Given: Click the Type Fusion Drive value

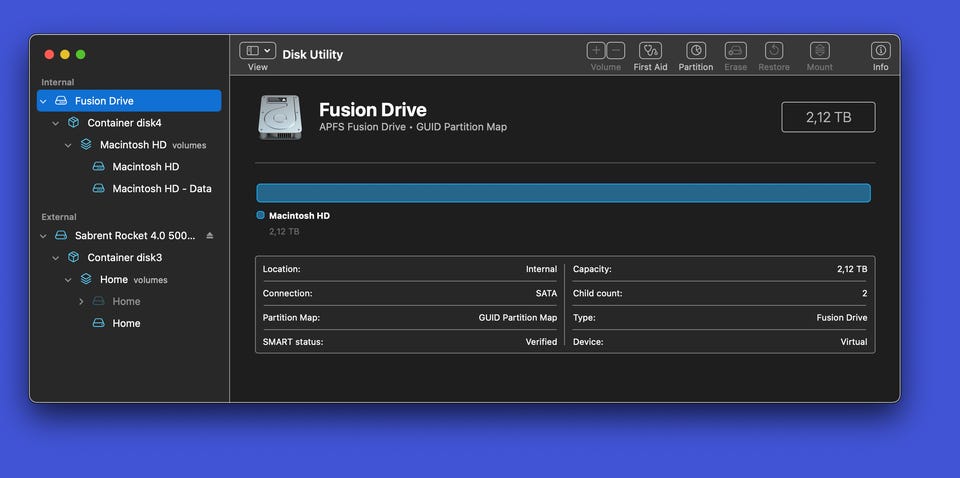Looking at the screenshot, I should click(842, 318).
